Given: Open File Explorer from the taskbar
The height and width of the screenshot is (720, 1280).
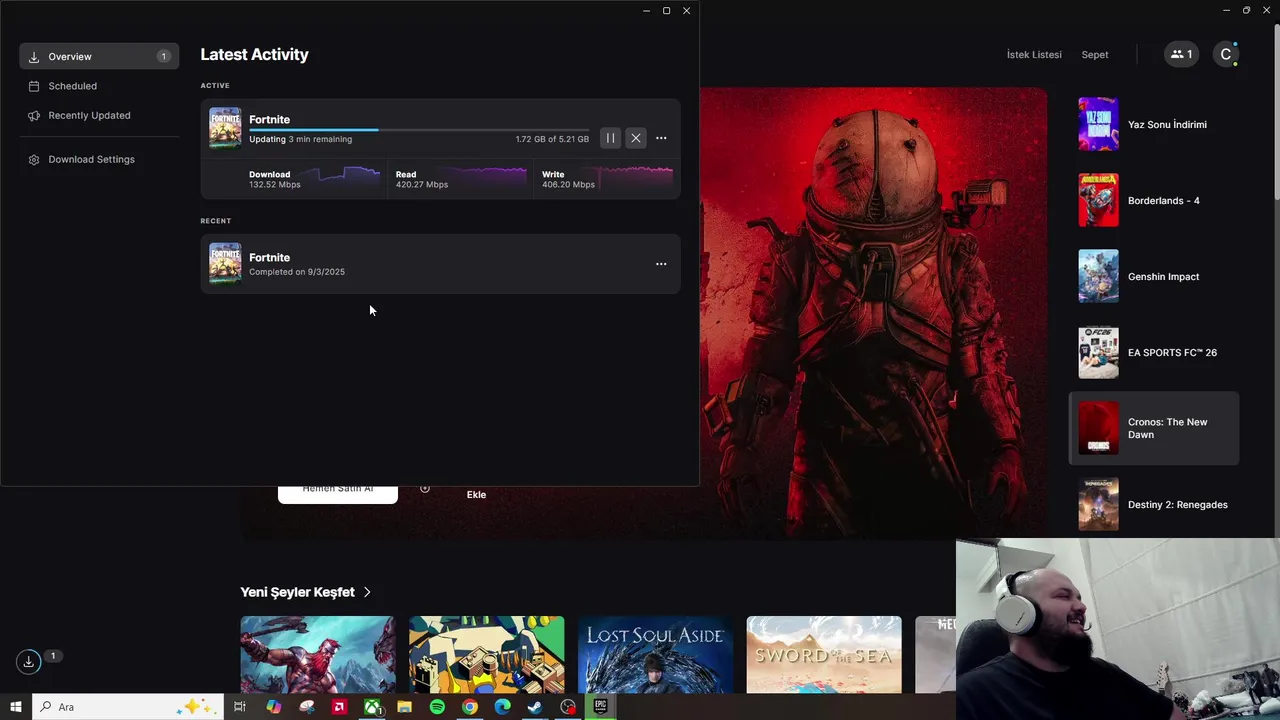Looking at the screenshot, I should coord(405,707).
